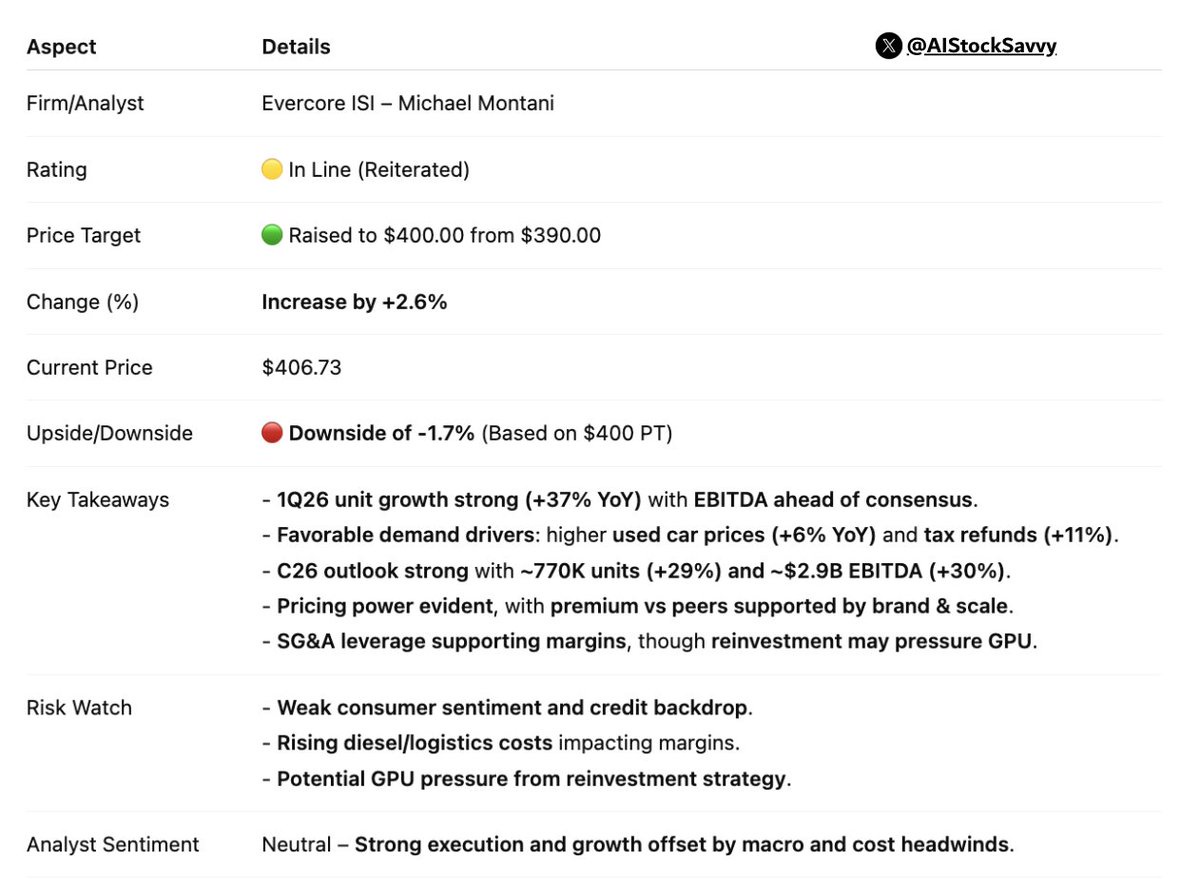Select the Details column header

coord(296,47)
